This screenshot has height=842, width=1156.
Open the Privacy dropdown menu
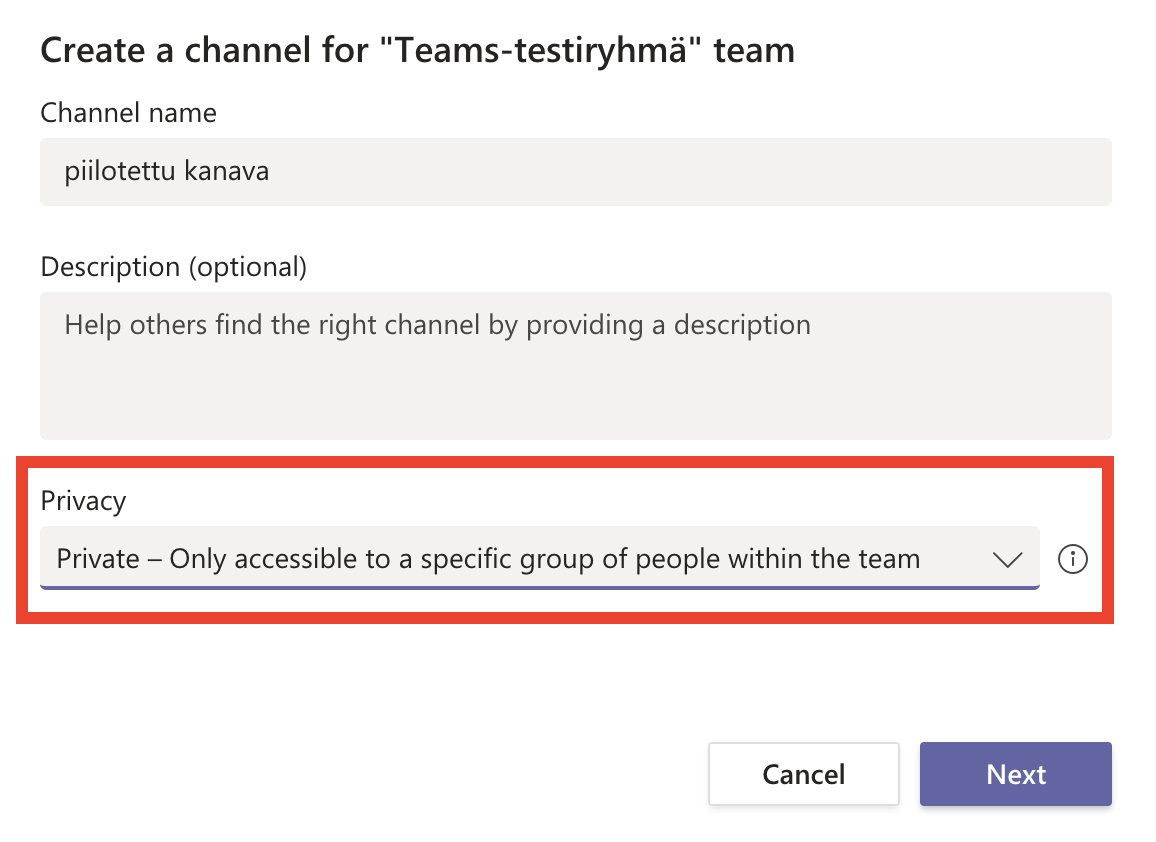(x=540, y=558)
